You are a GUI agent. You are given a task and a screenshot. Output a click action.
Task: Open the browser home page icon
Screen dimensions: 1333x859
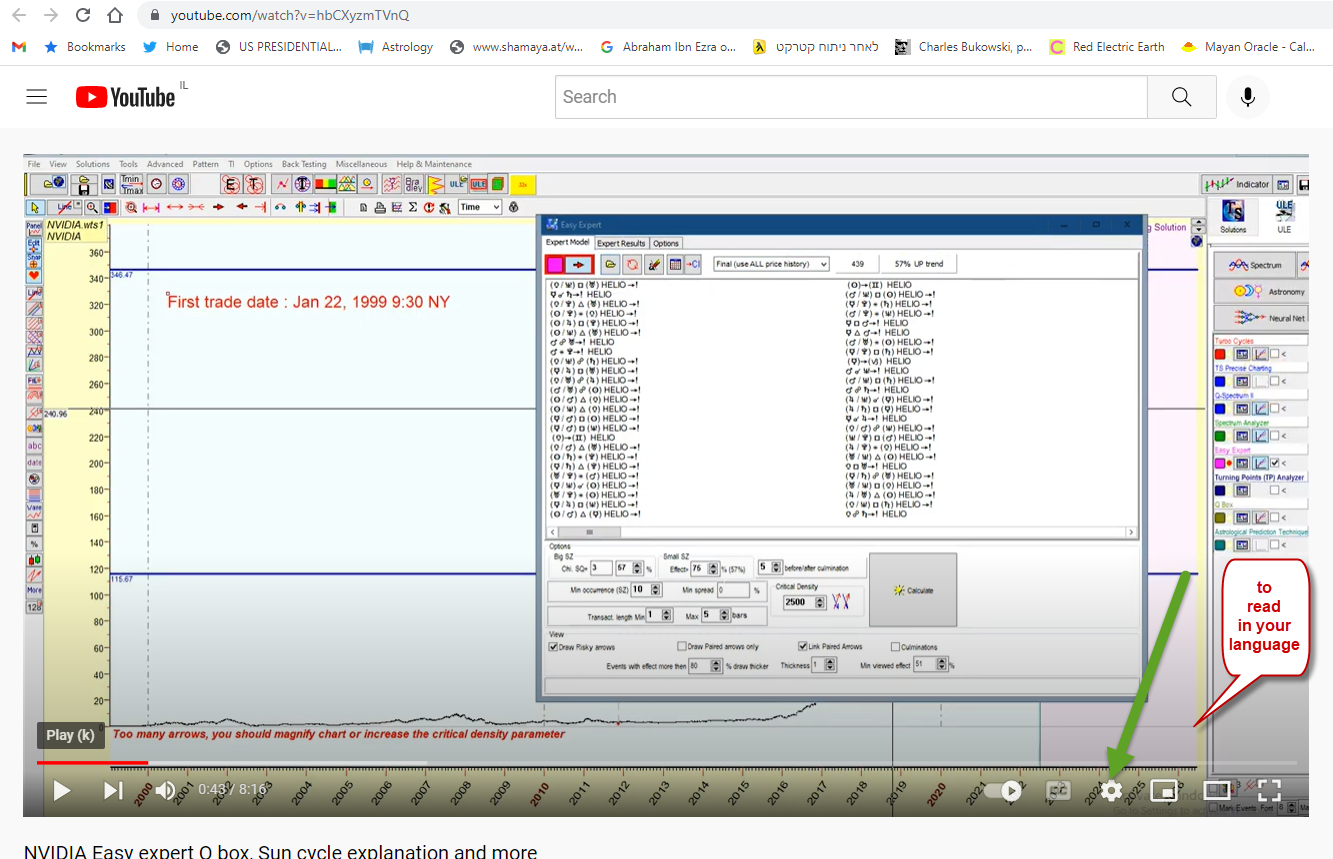[115, 15]
